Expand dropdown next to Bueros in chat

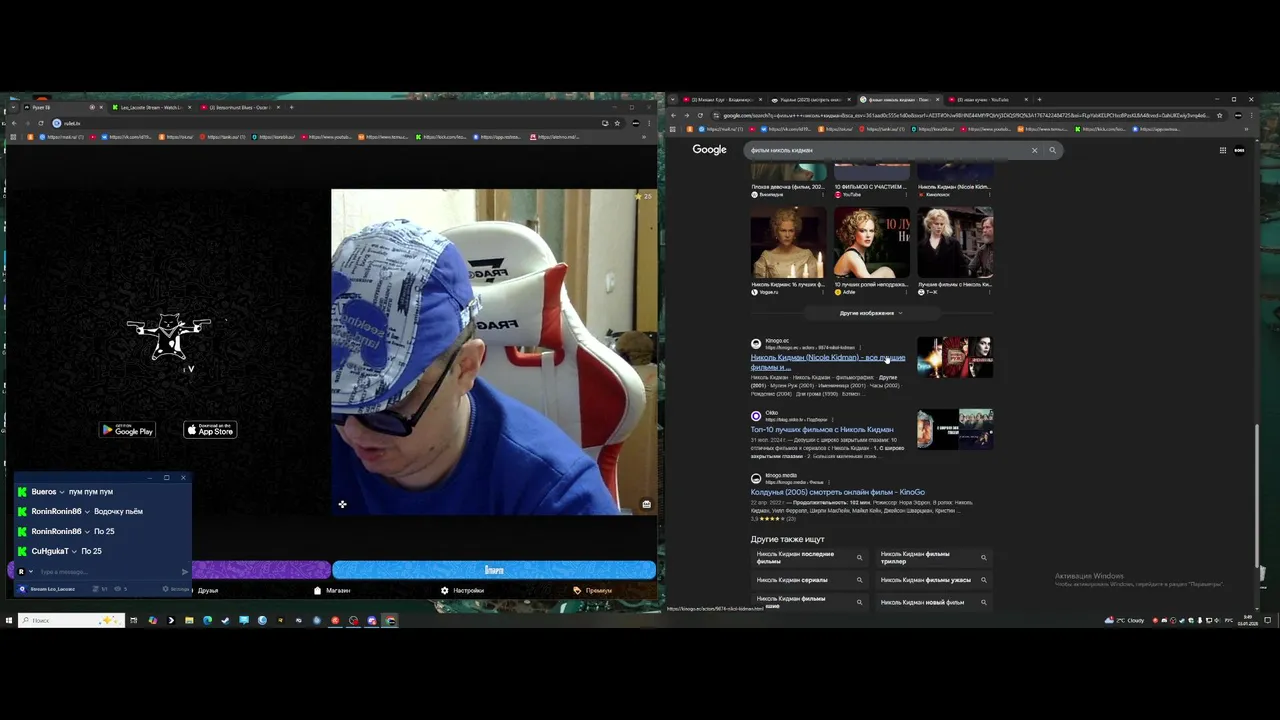pos(62,492)
